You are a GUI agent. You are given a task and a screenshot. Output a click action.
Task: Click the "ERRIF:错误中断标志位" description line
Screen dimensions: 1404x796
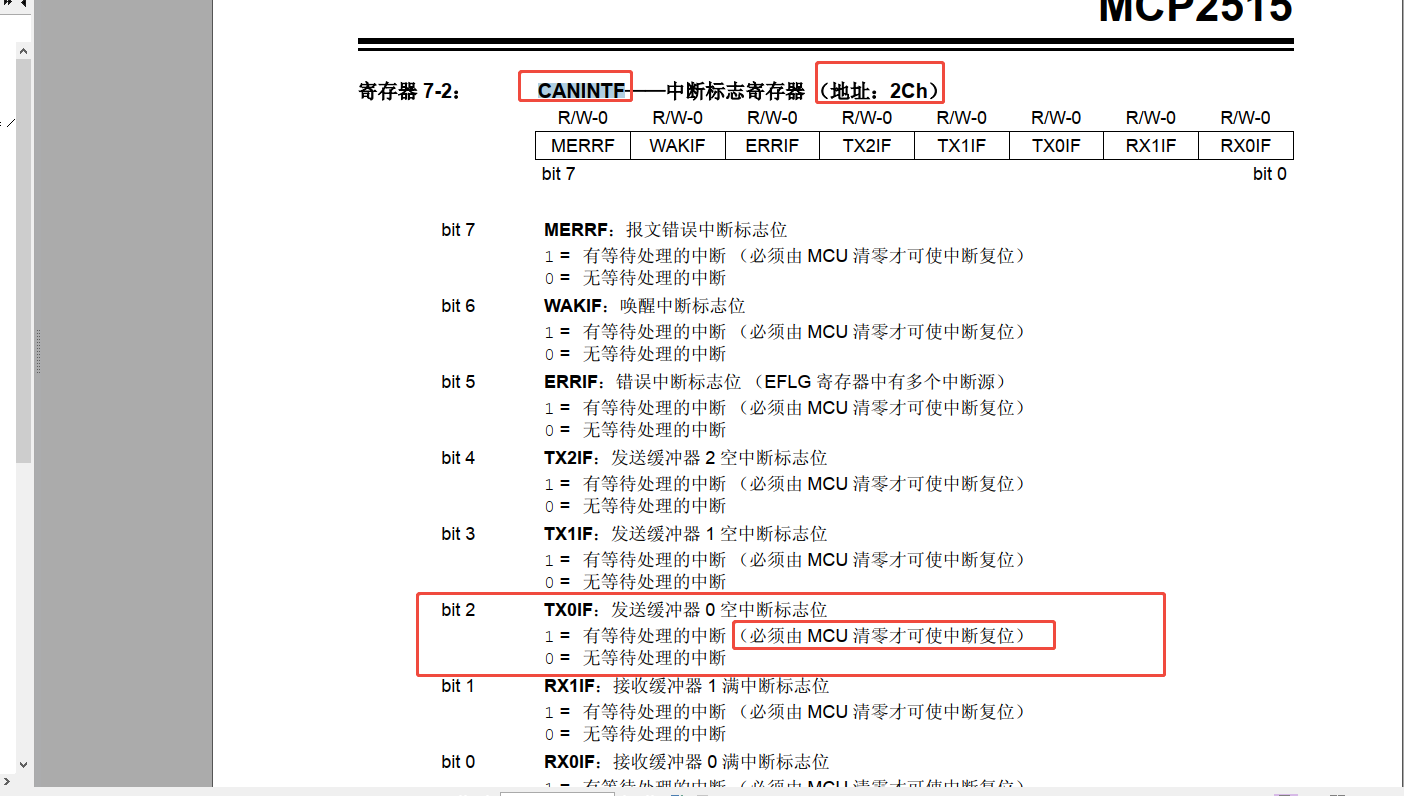pyautogui.click(x=776, y=382)
